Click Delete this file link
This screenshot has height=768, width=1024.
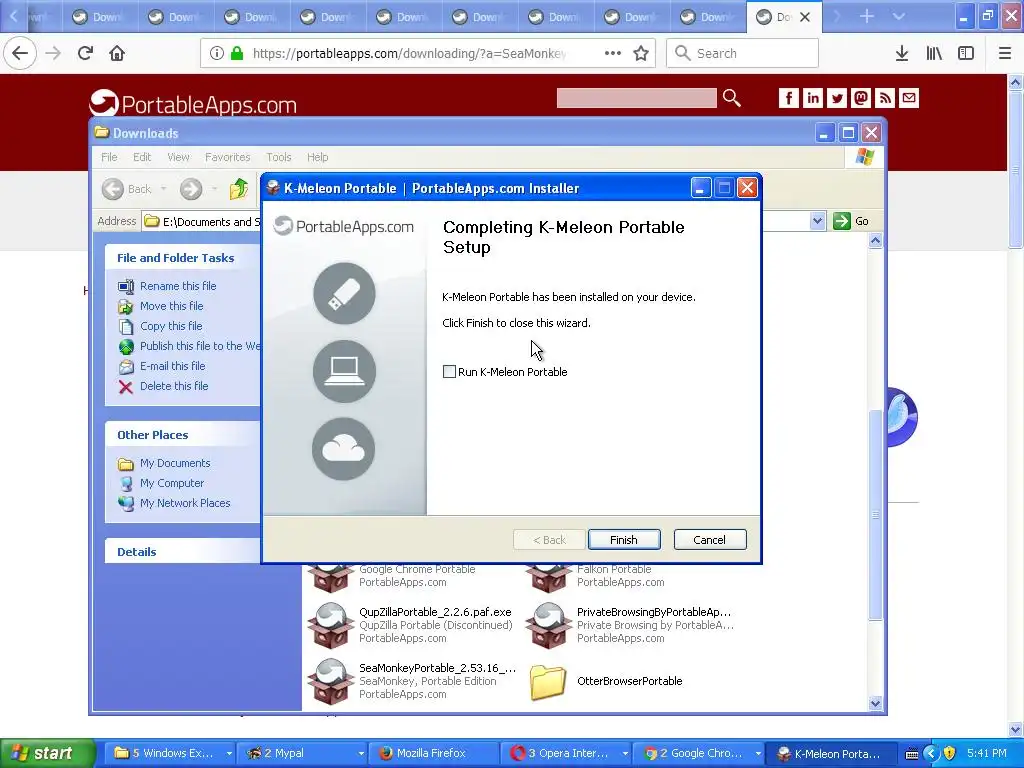pos(174,386)
